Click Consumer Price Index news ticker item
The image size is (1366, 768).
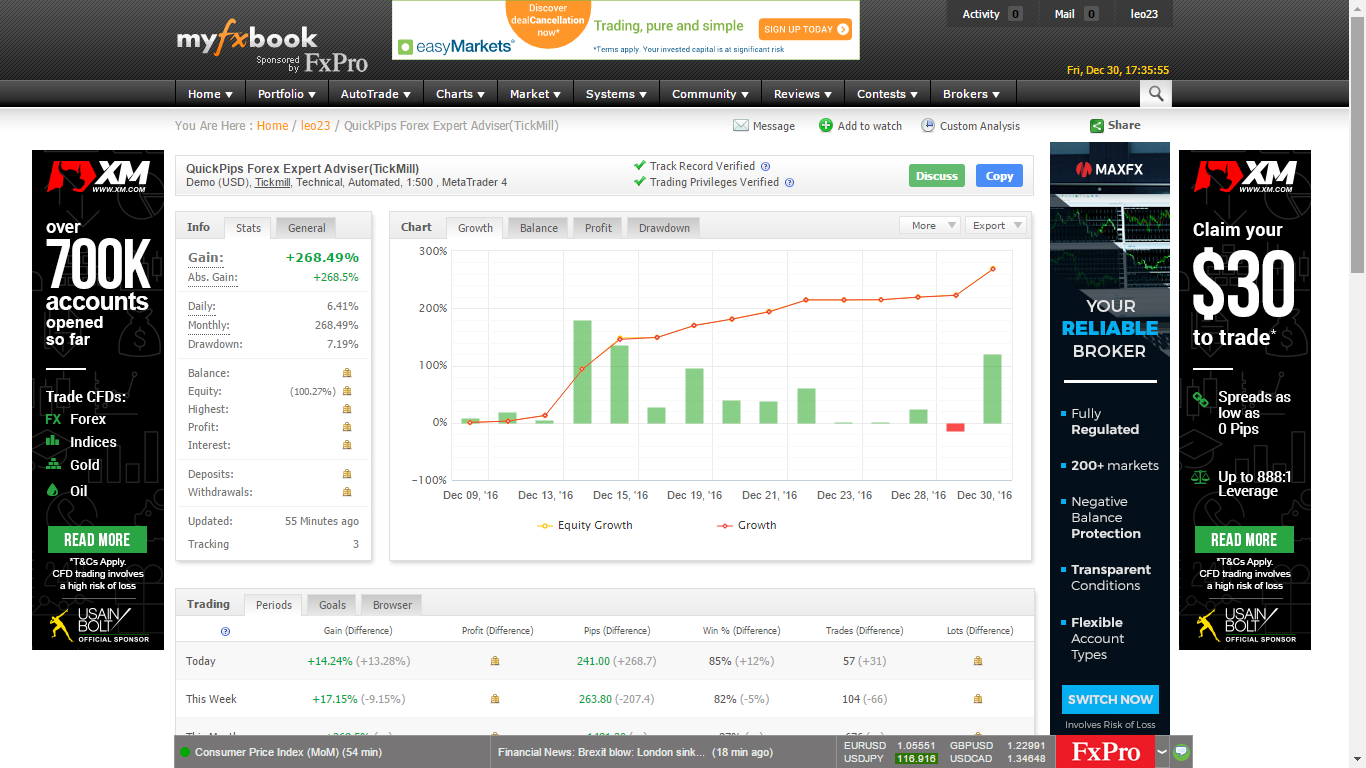click(x=289, y=752)
